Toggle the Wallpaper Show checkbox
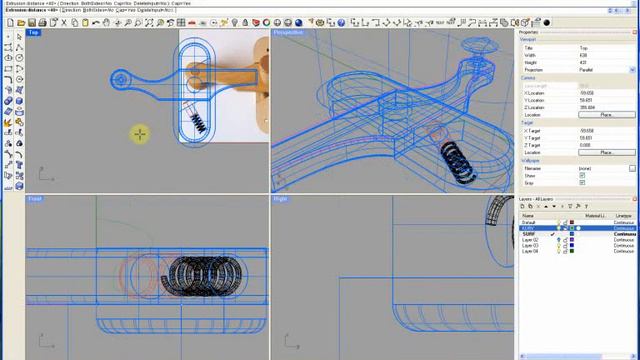This screenshot has width=640, height=360. pyautogui.click(x=582, y=176)
